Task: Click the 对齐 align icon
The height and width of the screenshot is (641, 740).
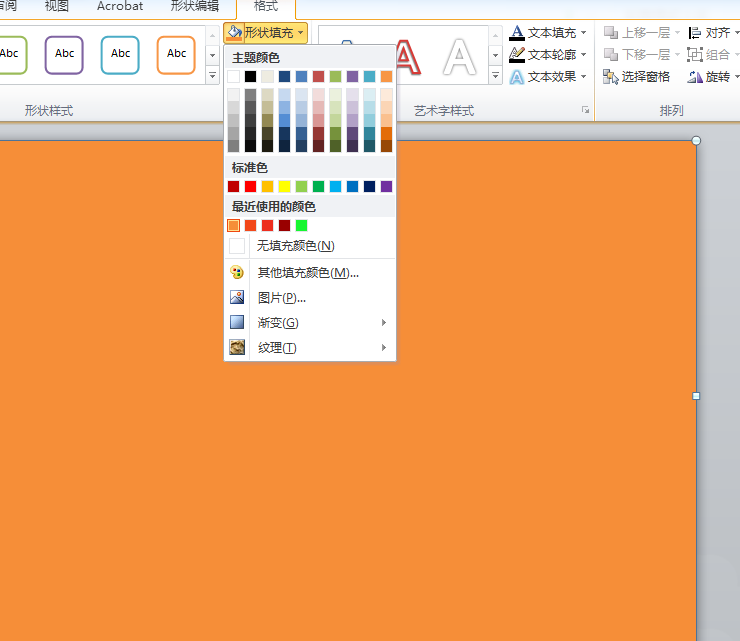Action: pyautogui.click(x=695, y=33)
